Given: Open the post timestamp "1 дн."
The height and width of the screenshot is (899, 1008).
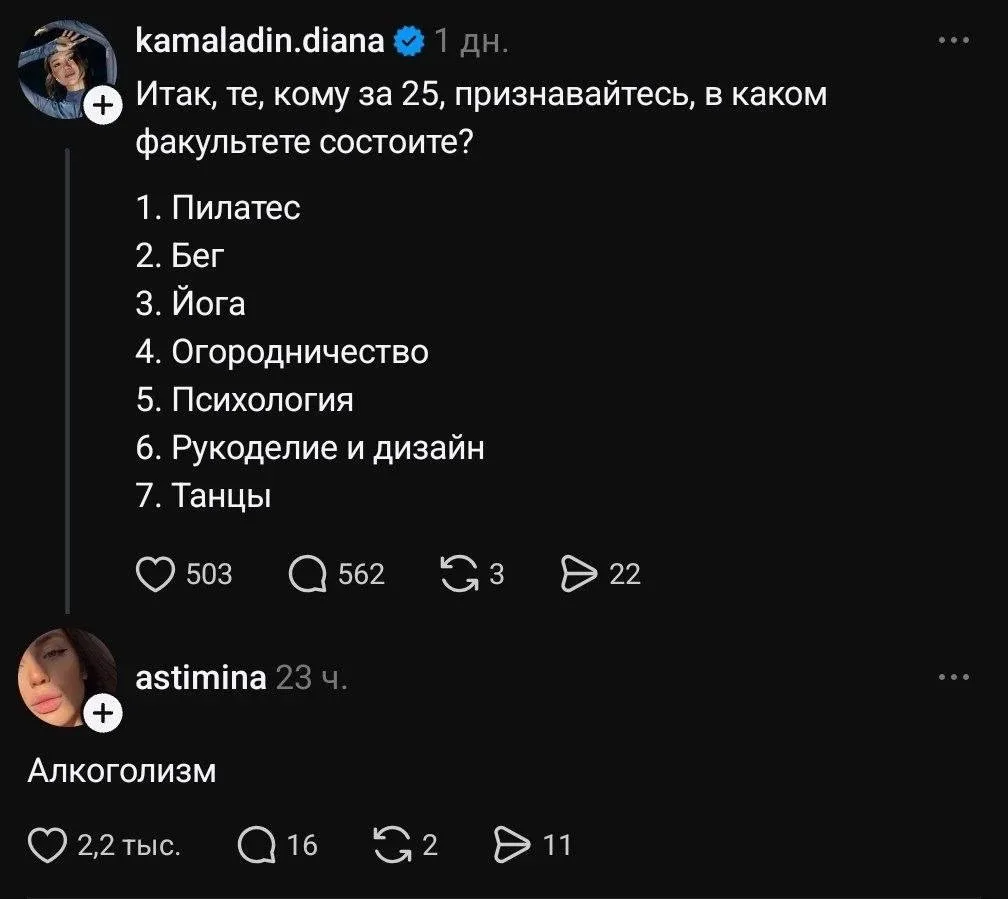Looking at the screenshot, I should 471,41.
